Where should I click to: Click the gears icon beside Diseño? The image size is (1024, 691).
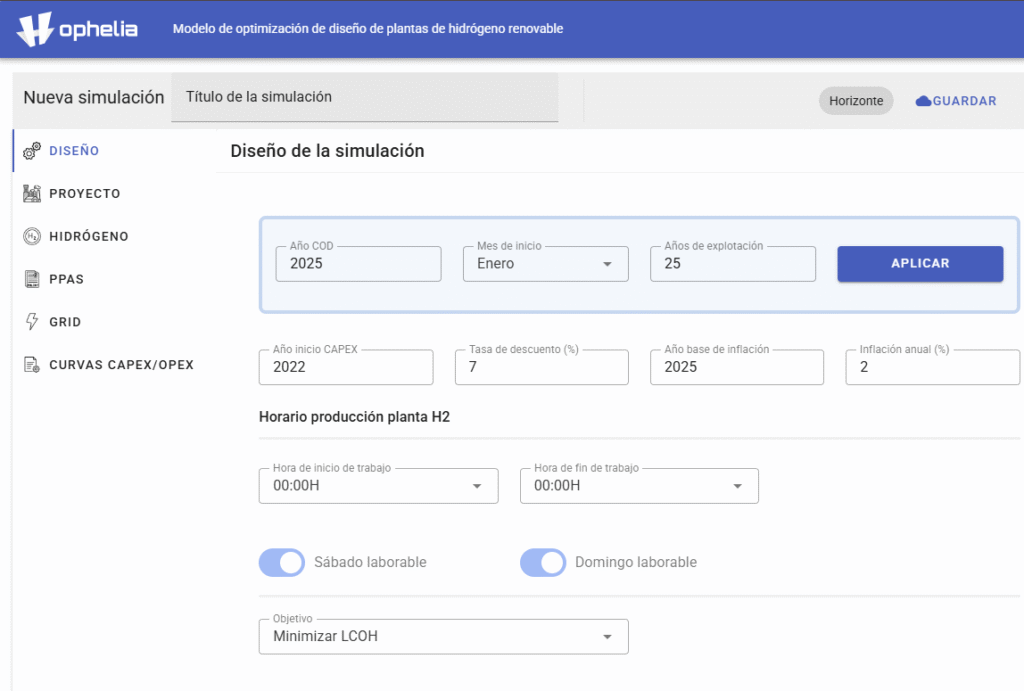pyautogui.click(x=31, y=151)
